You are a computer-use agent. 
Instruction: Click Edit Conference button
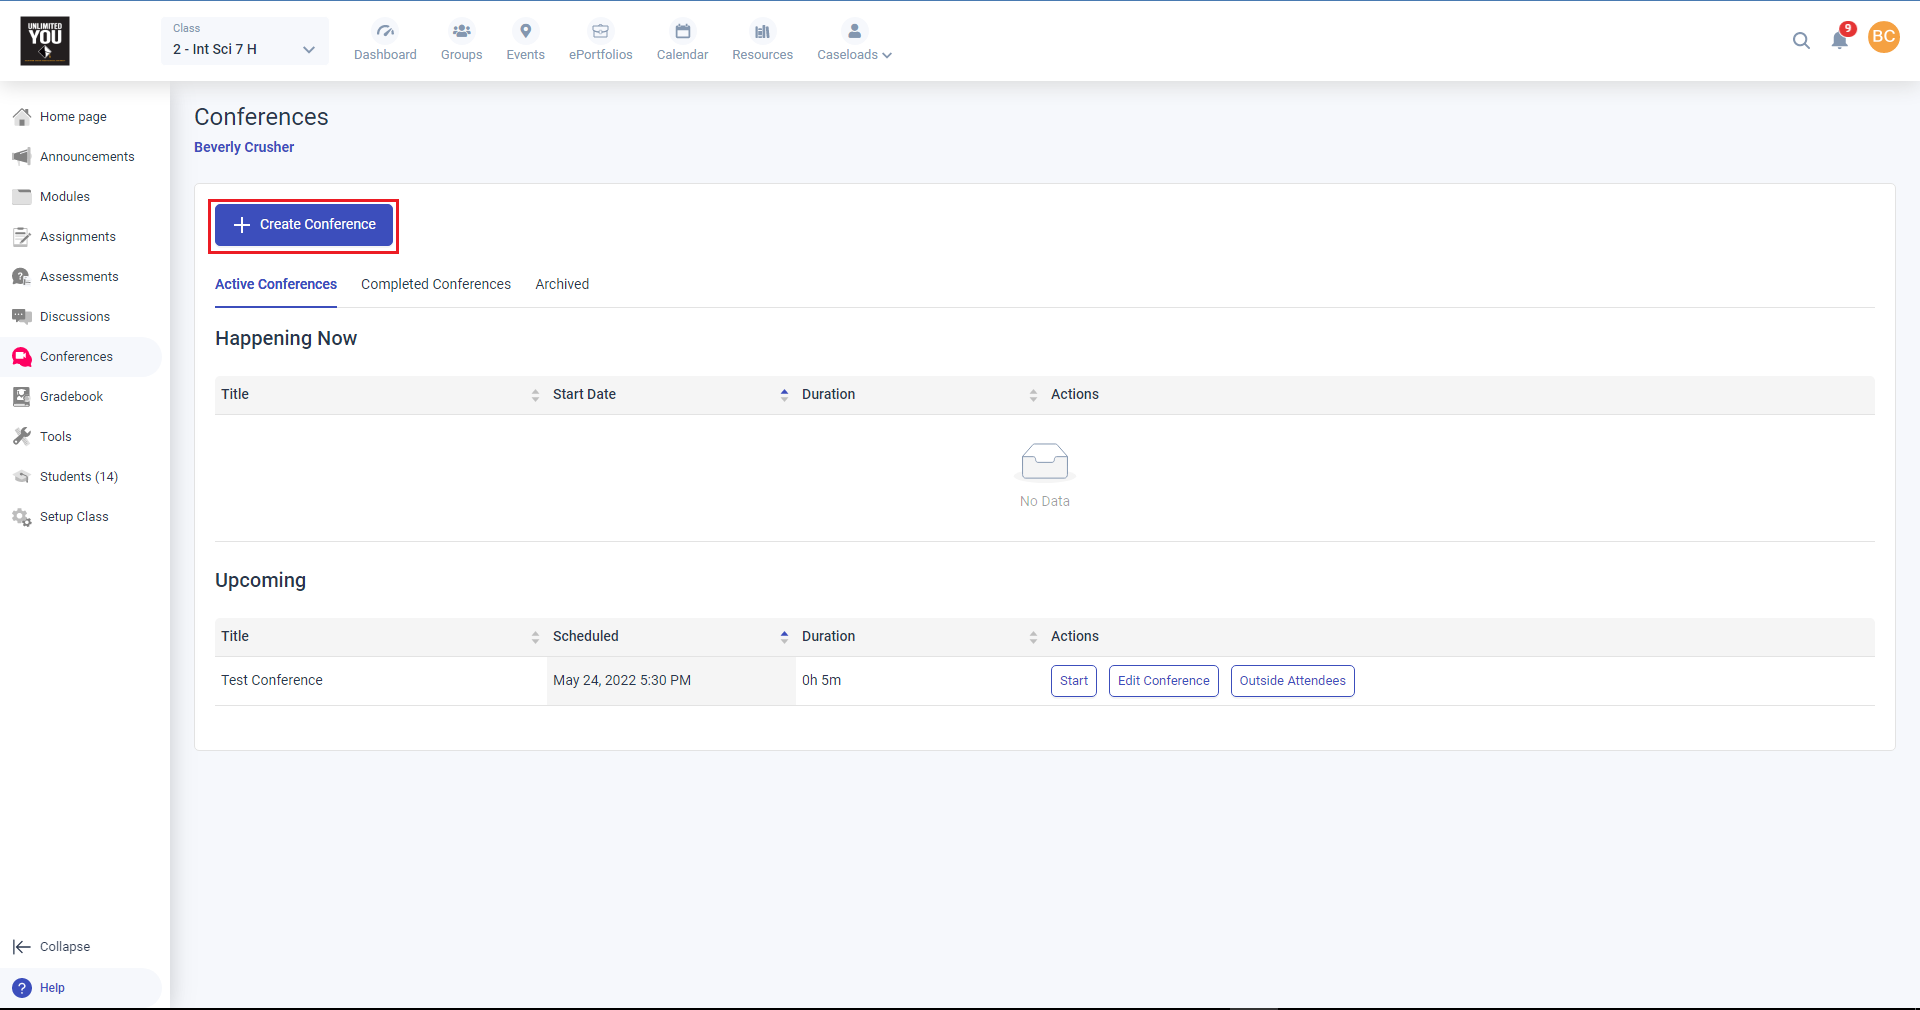(x=1164, y=681)
